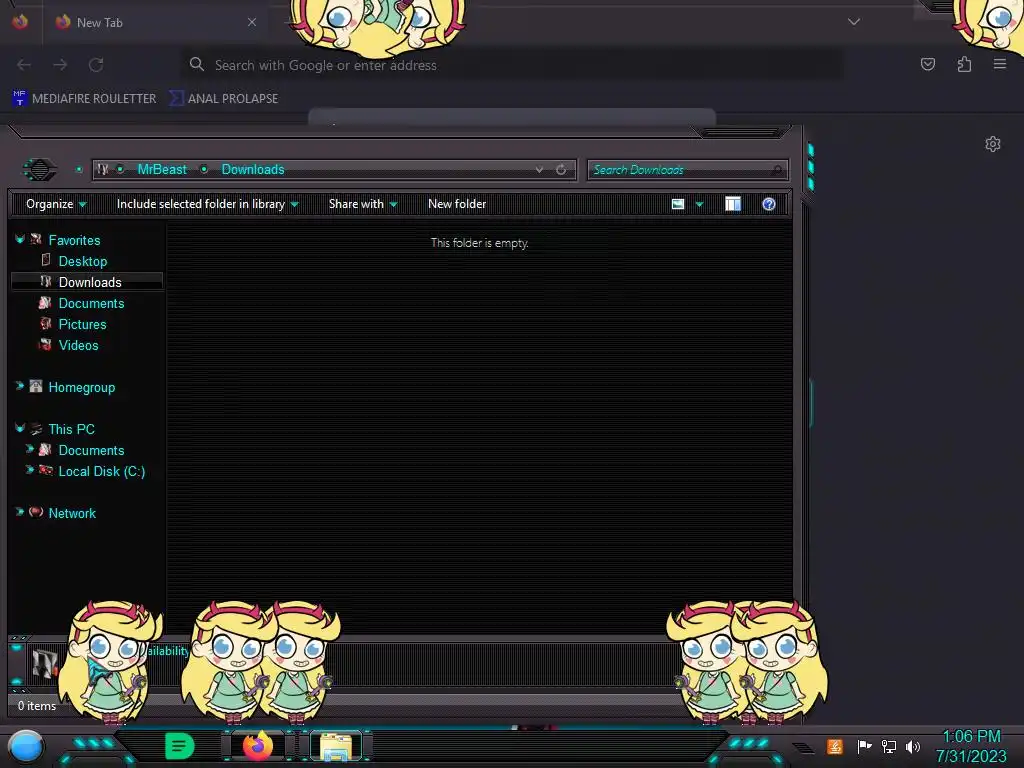Open the Firefox hamburger menu
Image resolution: width=1024 pixels, height=768 pixels.
[1000, 64]
